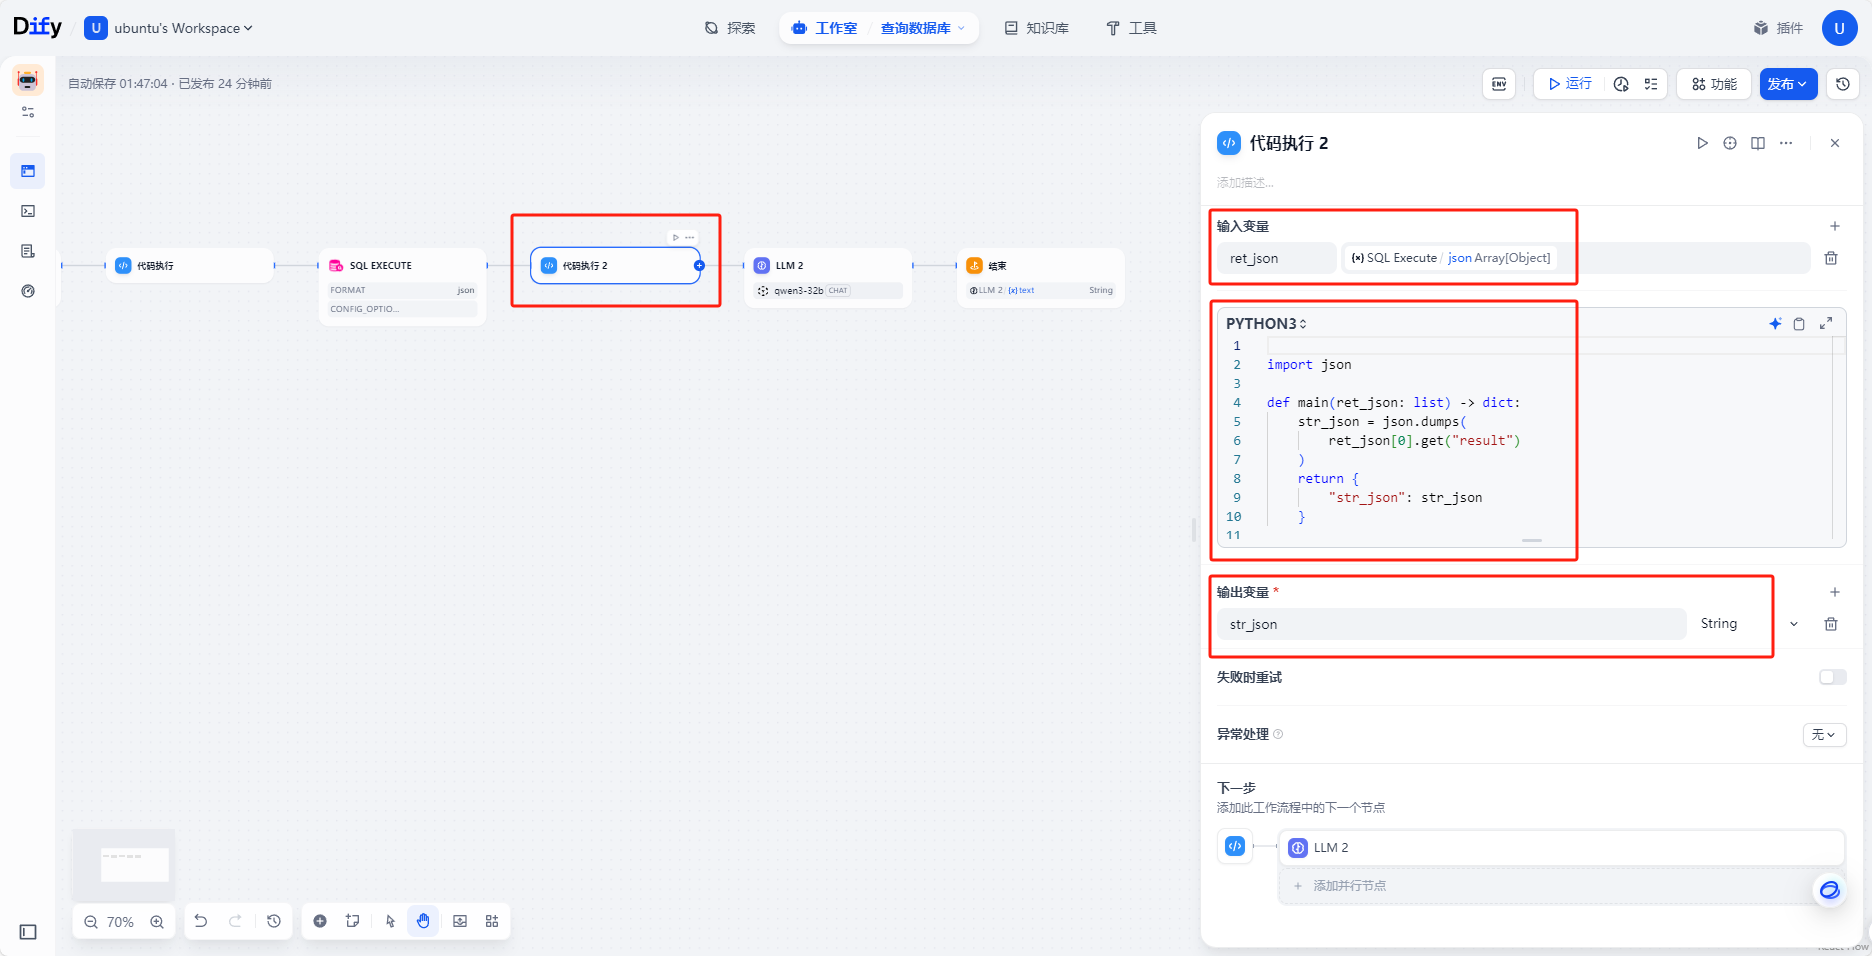
Task: Close the 代码执行 2 panel
Action: coord(1835,143)
